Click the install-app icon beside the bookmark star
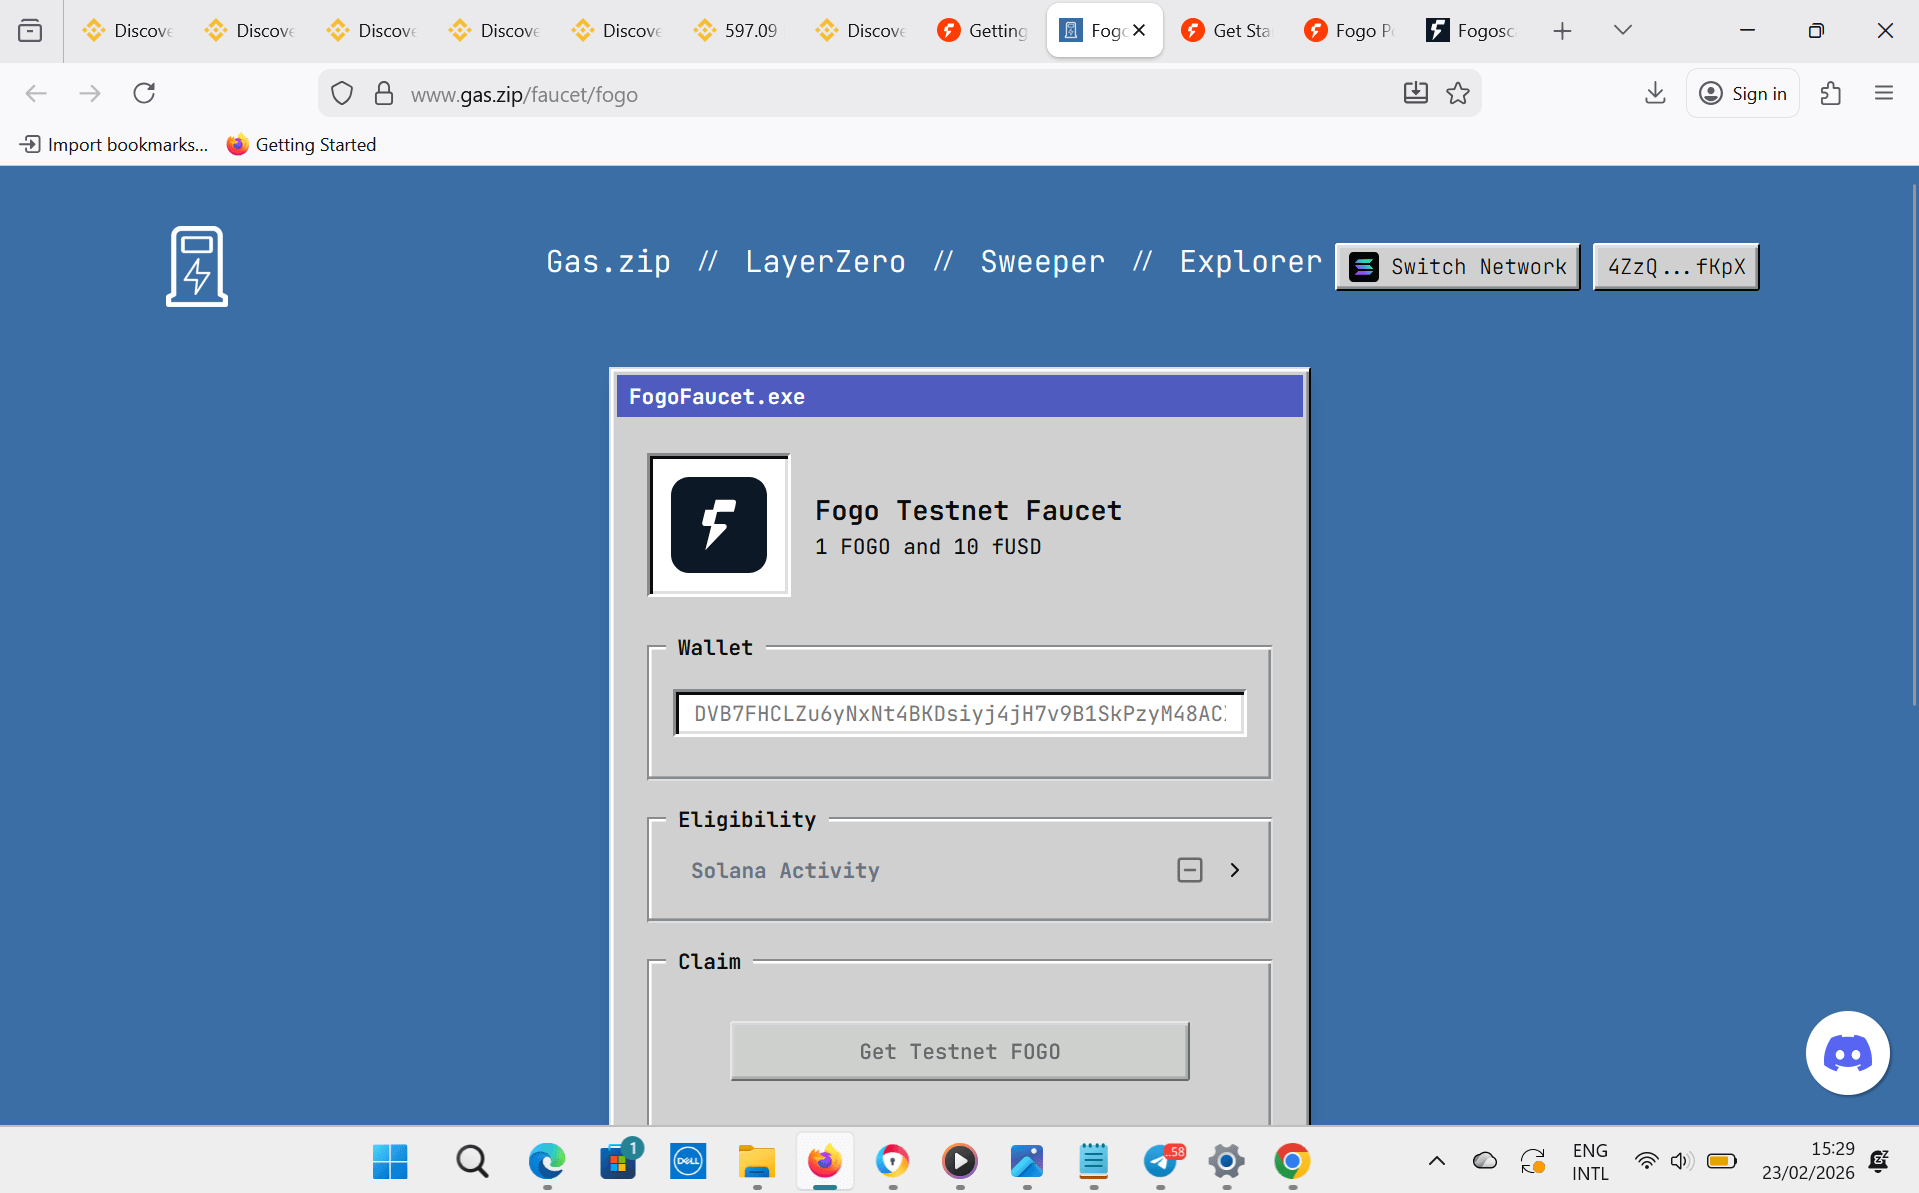This screenshot has width=1919, height=1193. point(1416,94)
